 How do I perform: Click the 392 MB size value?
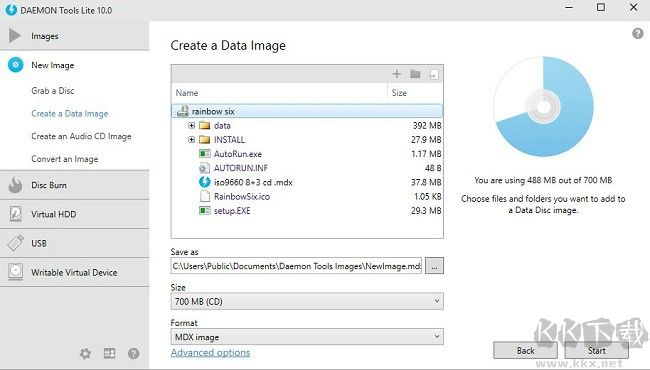coord(427,126)
